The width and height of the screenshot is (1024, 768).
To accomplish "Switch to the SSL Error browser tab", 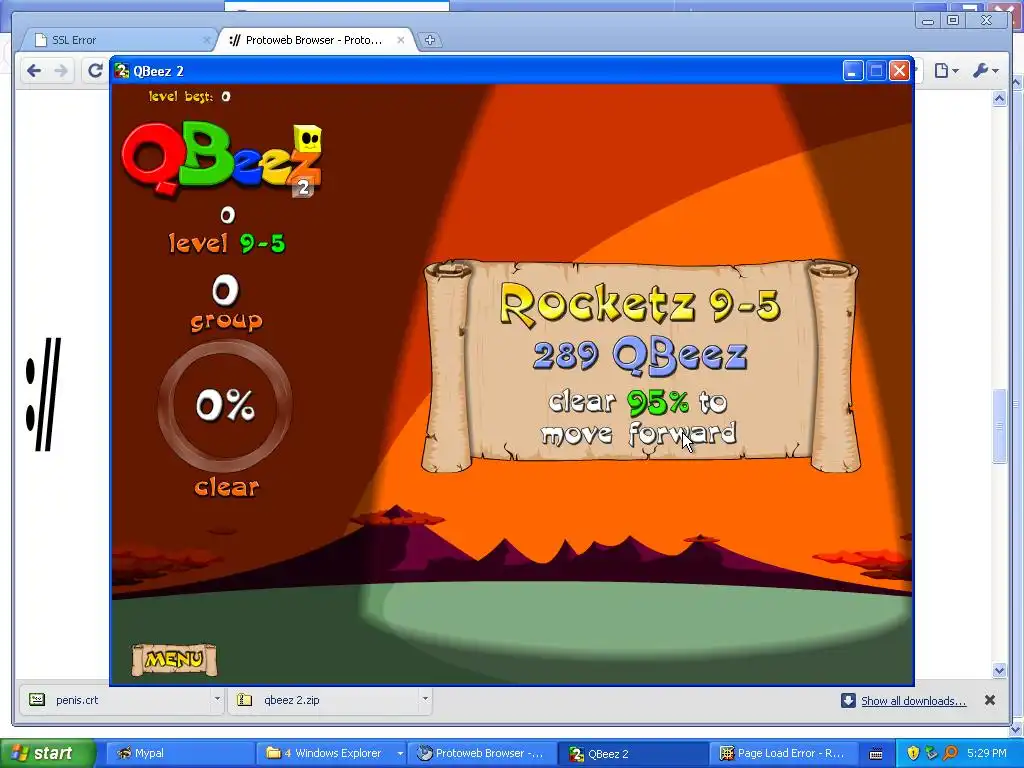I will click(118, 40).
